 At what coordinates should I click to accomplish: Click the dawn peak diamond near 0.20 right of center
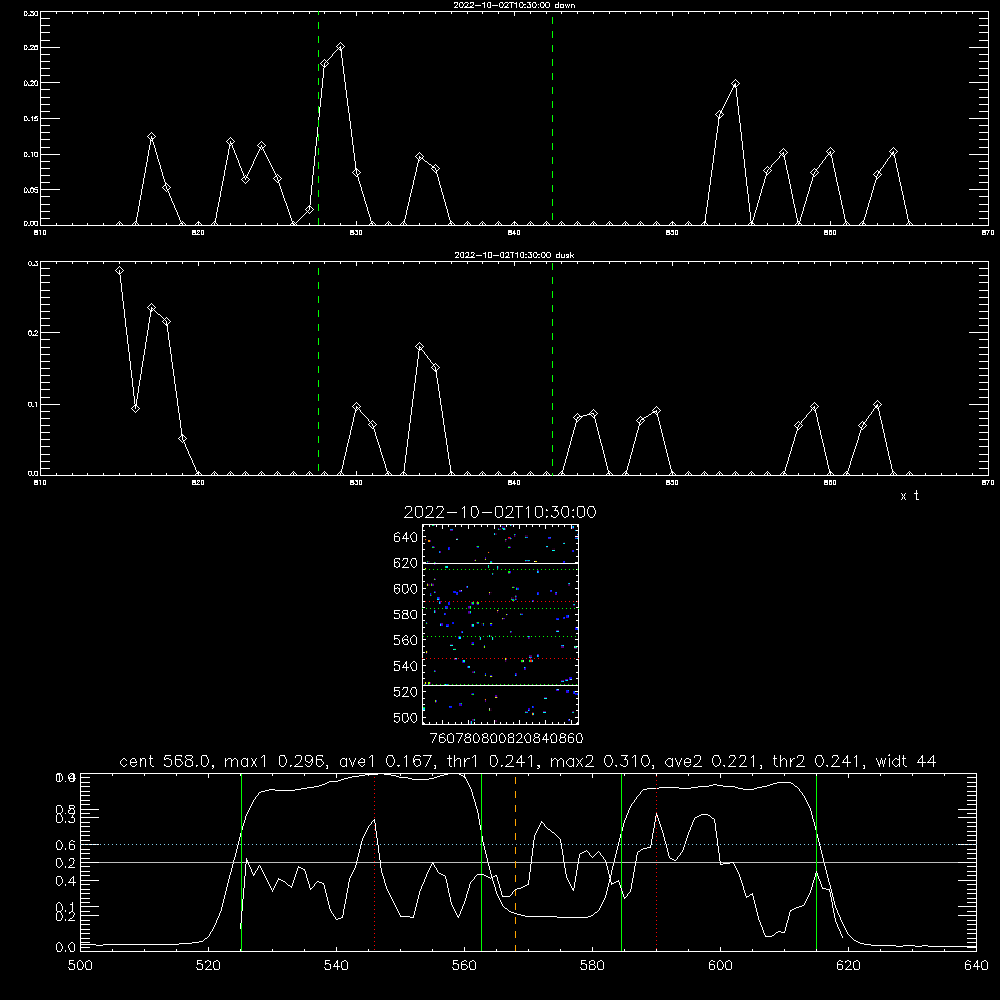(x=735, y=84)
